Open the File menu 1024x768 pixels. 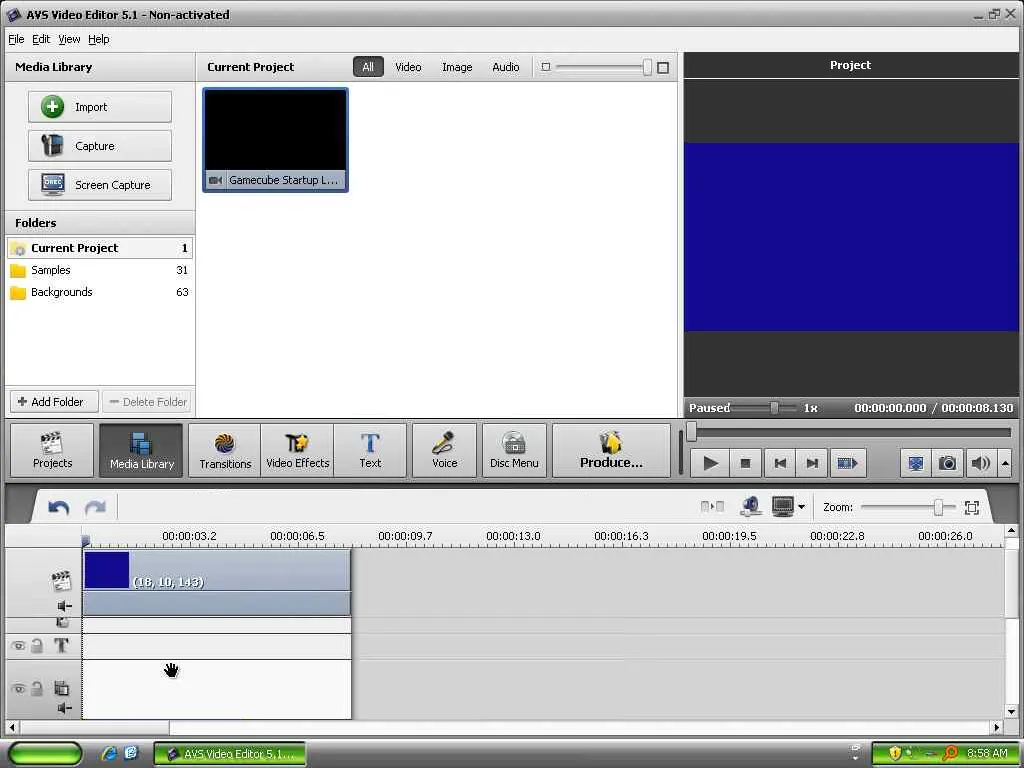pyautogui.click(x=16, y=39)
